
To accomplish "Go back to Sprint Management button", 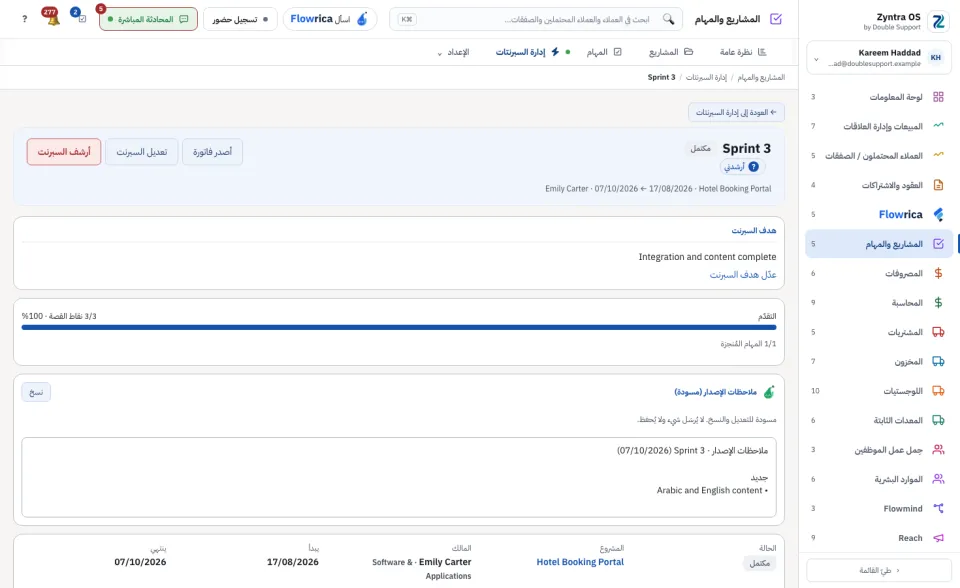I will pos(736,112).
